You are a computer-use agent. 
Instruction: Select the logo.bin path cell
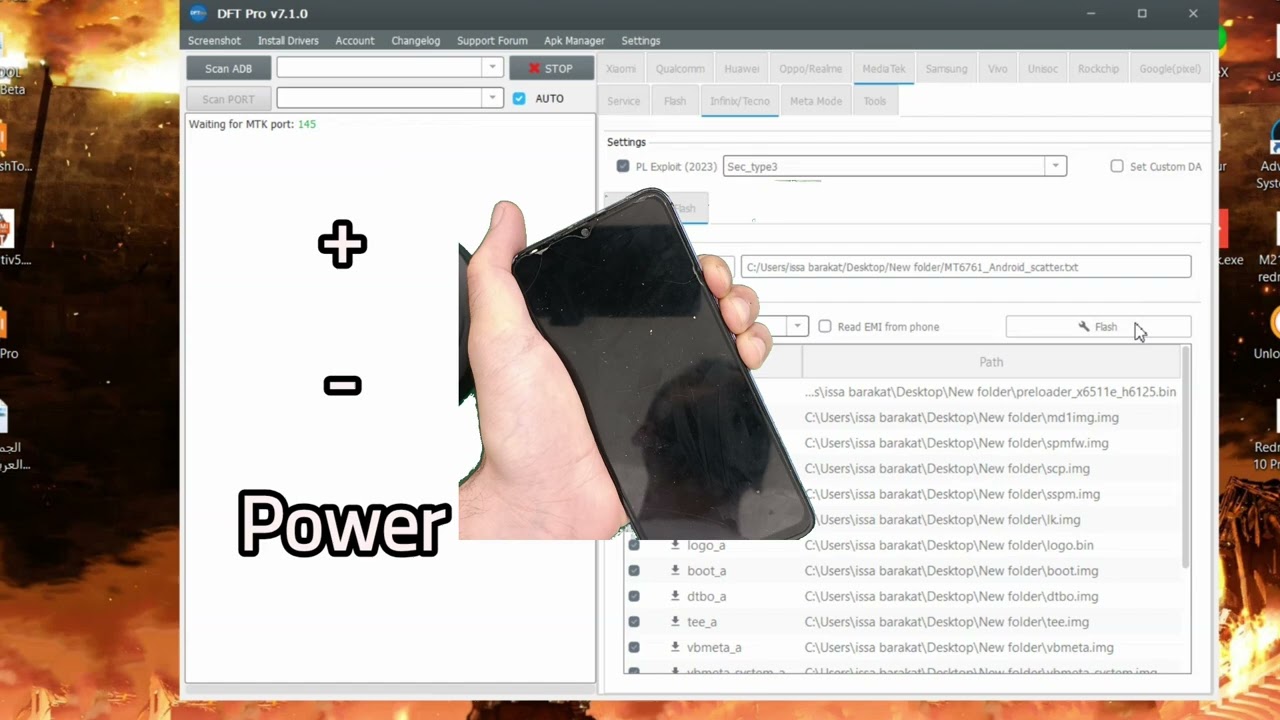coord(990,545)
